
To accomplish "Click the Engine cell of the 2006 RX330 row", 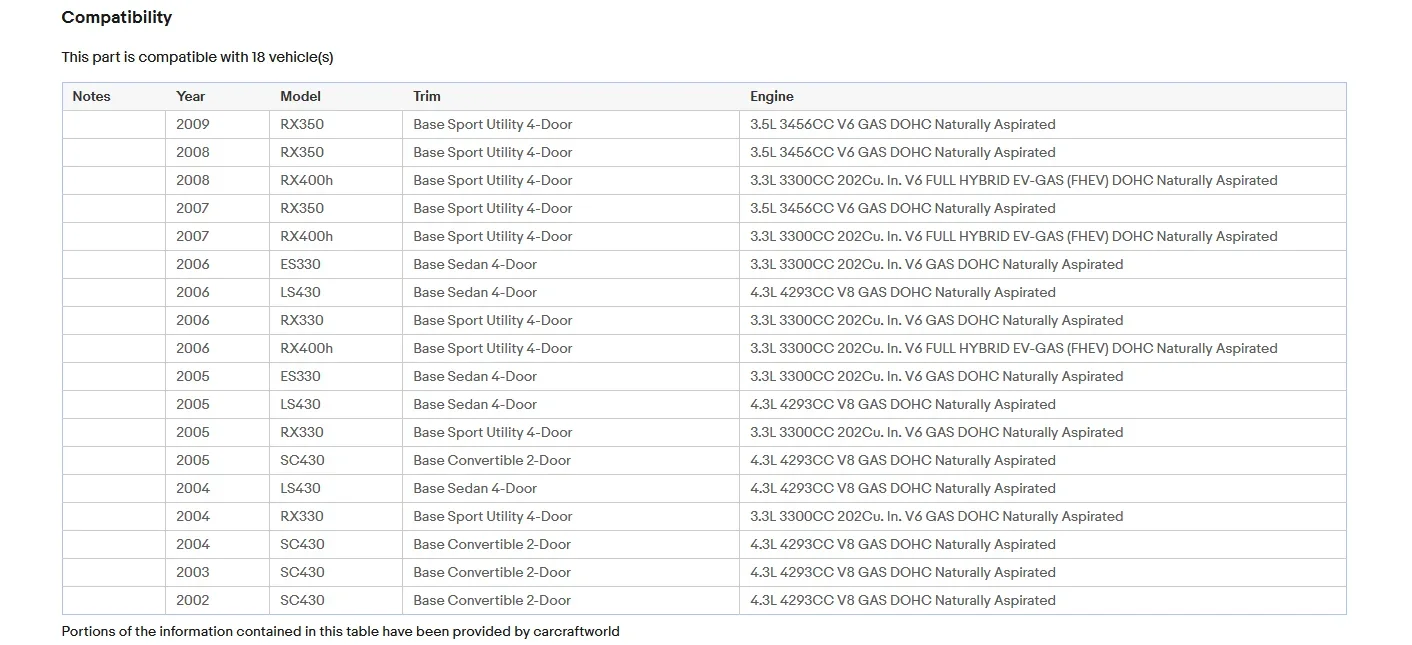I will tap(1043, 321).
